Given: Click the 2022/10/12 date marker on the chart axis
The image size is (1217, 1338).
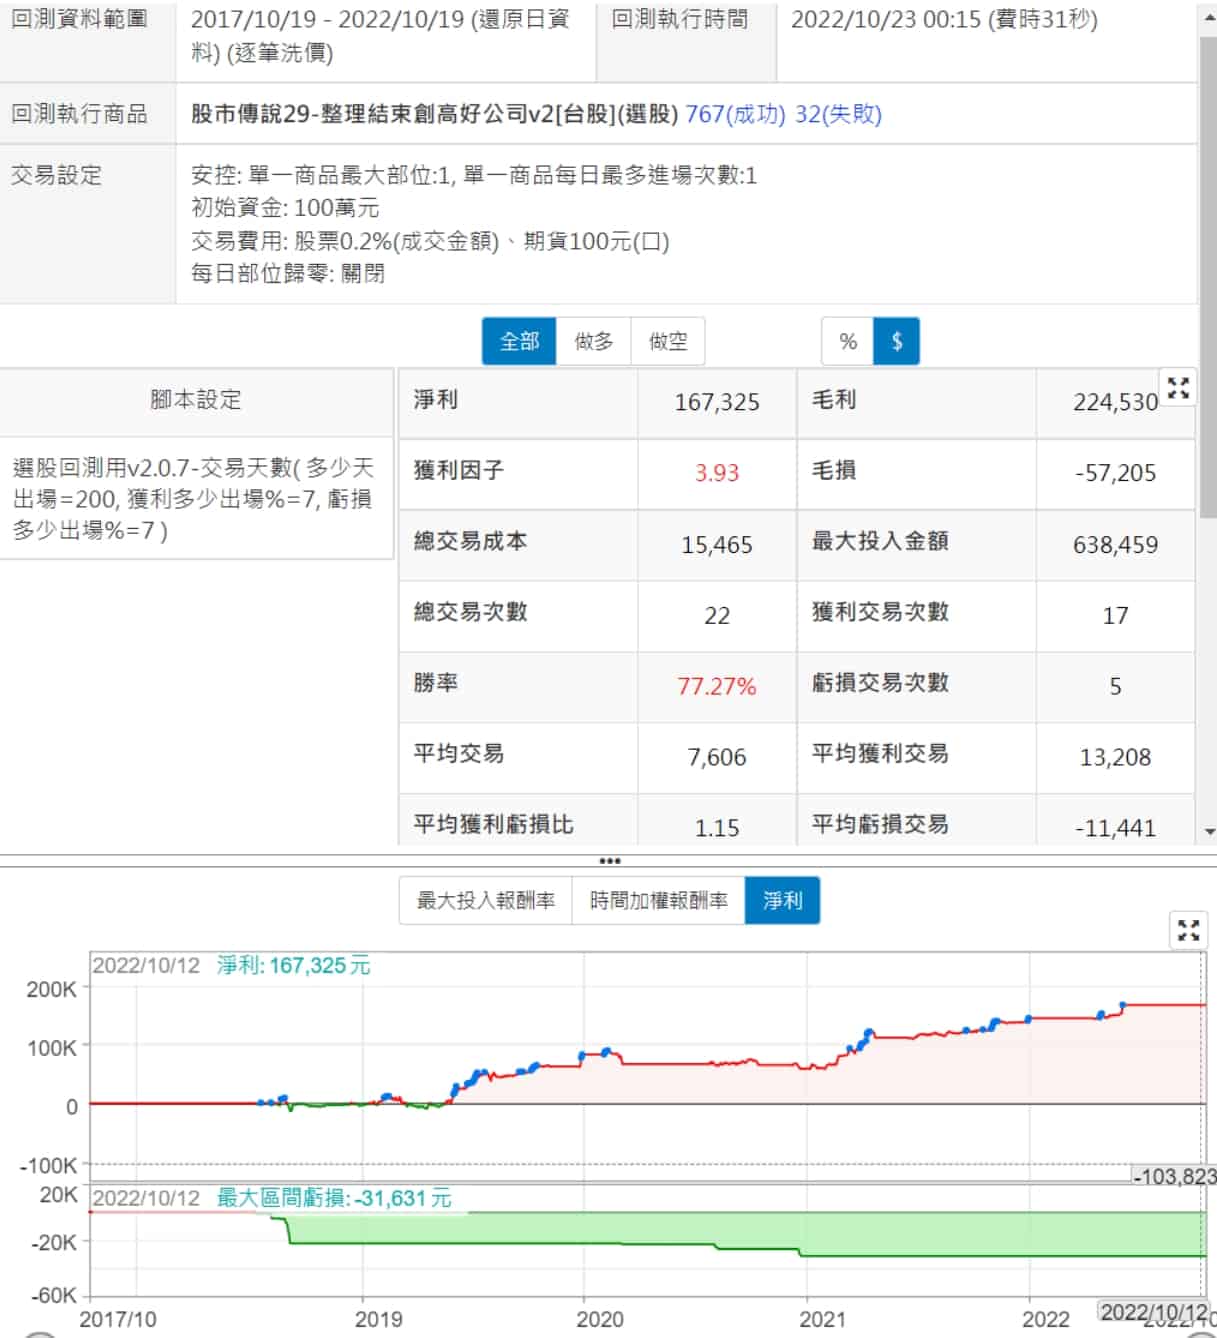Looking at the screenshot, I should 1154,1312.
